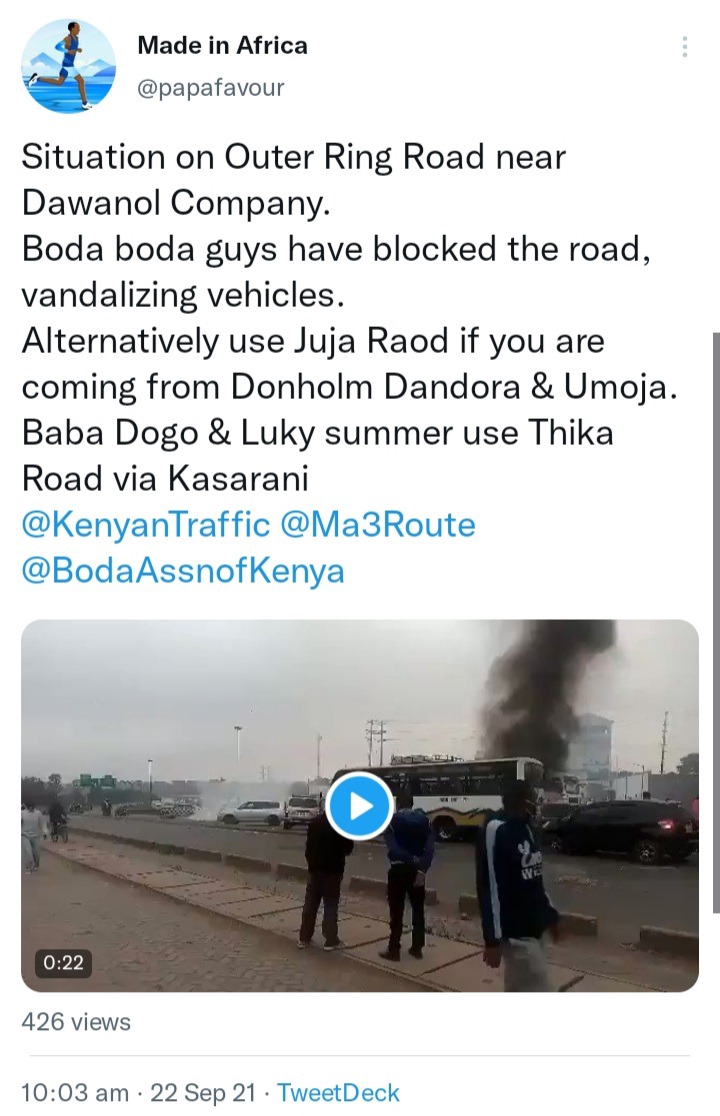Open the Made in Africa display name
The height and width of the screenshot is (1116, 720).
tap(222, 46)
